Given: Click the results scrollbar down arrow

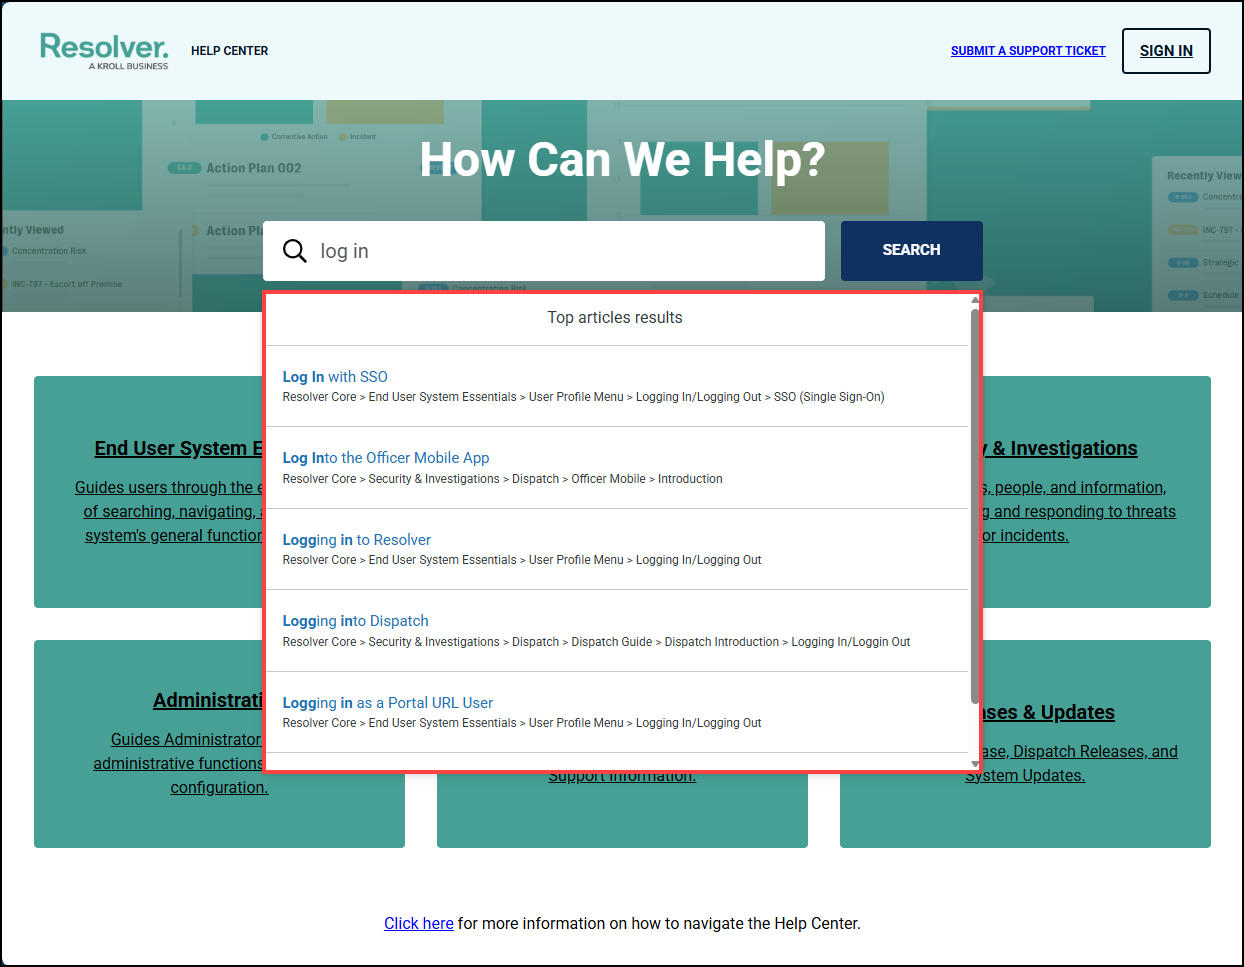Looking at the screenshot, I should tap(975, 764).
